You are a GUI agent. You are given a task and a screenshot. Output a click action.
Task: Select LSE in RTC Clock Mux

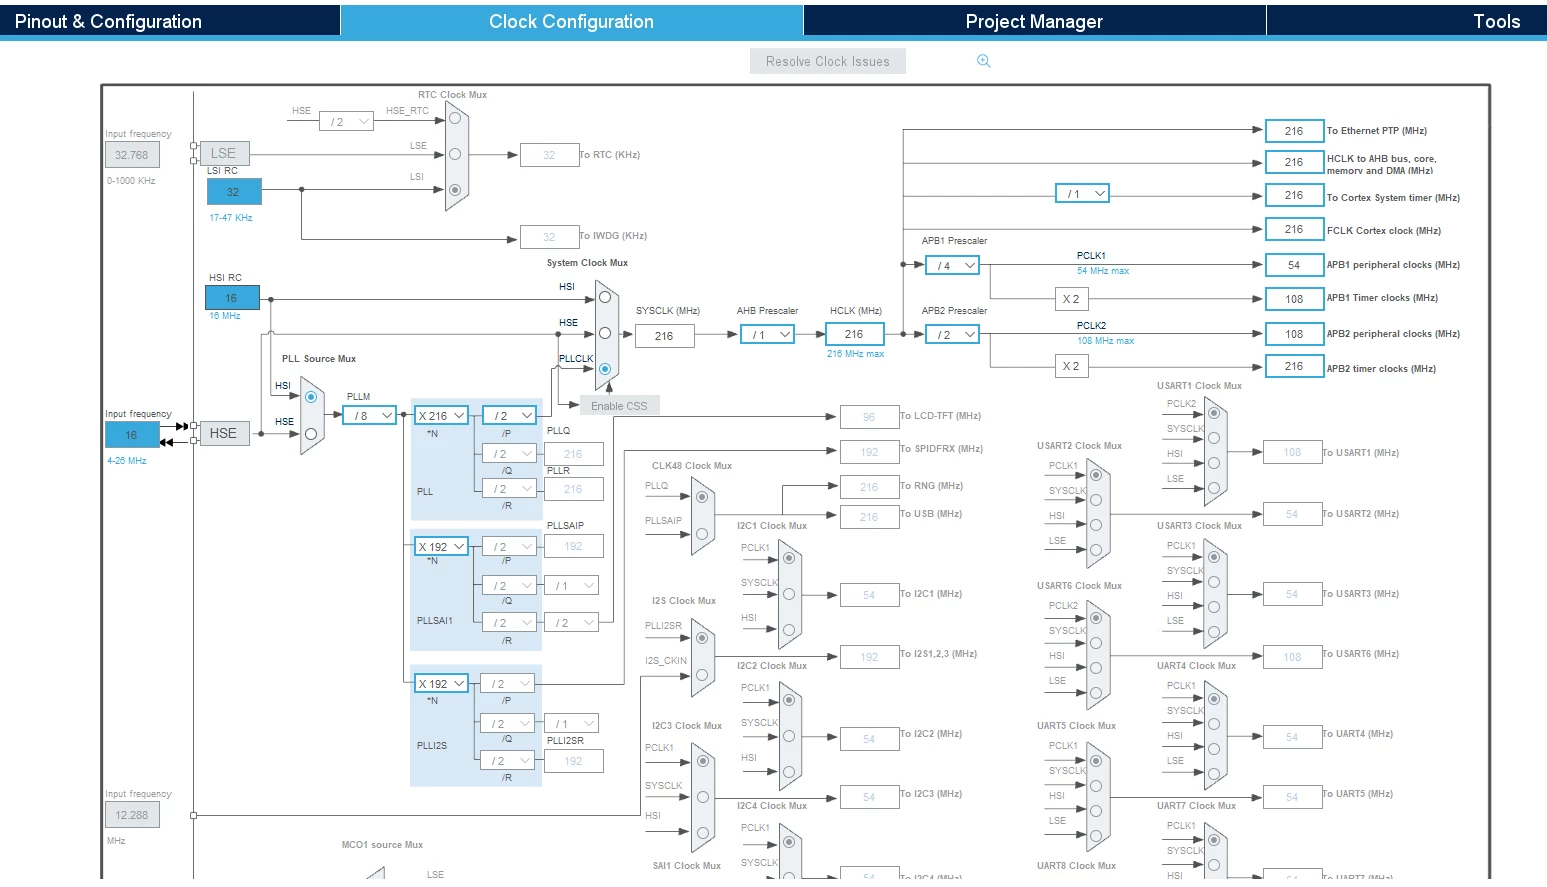pyautogui.click(x=455, y=154)
